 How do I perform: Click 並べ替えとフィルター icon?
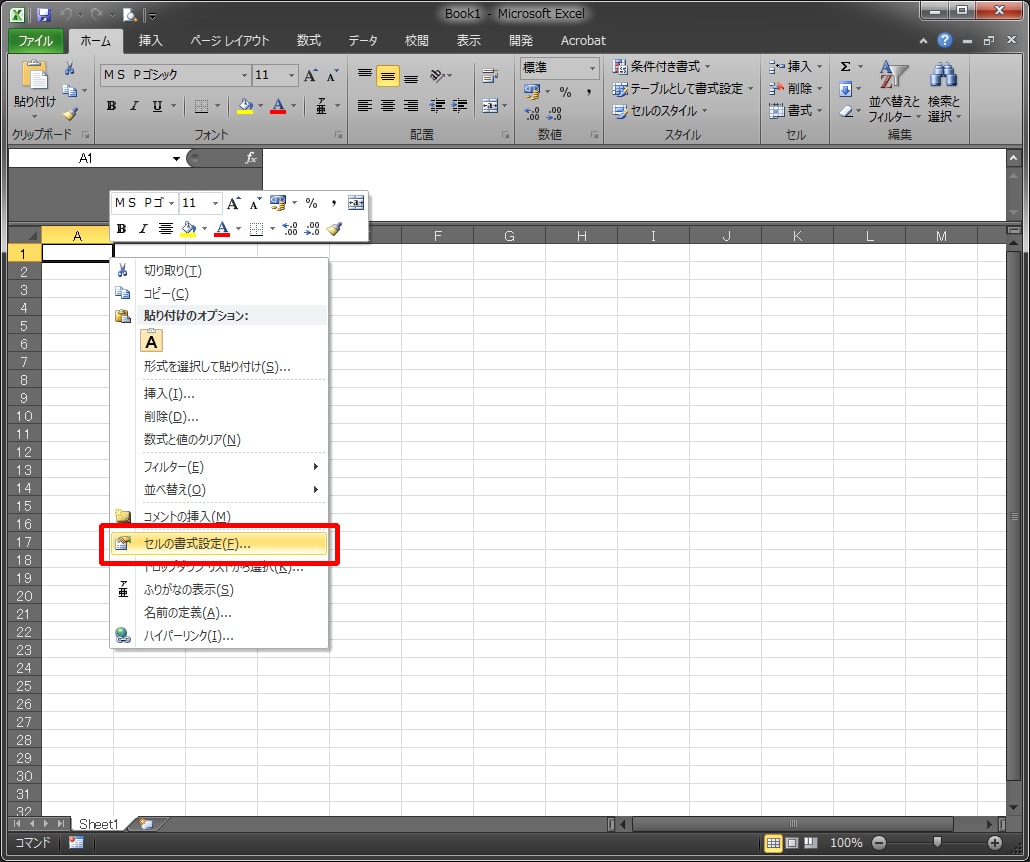(x=894, y=76)
